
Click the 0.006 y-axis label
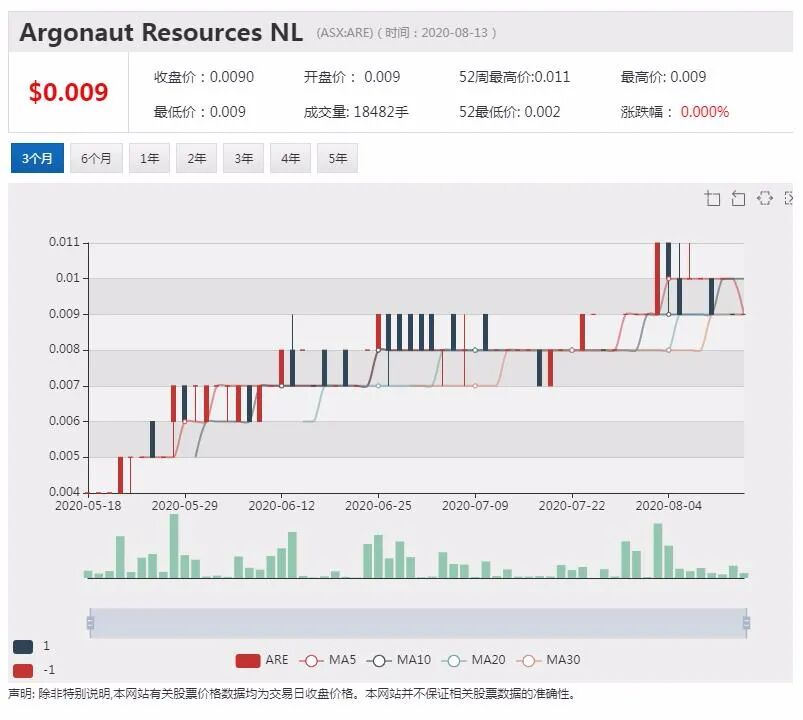click(x=65, y=421)
